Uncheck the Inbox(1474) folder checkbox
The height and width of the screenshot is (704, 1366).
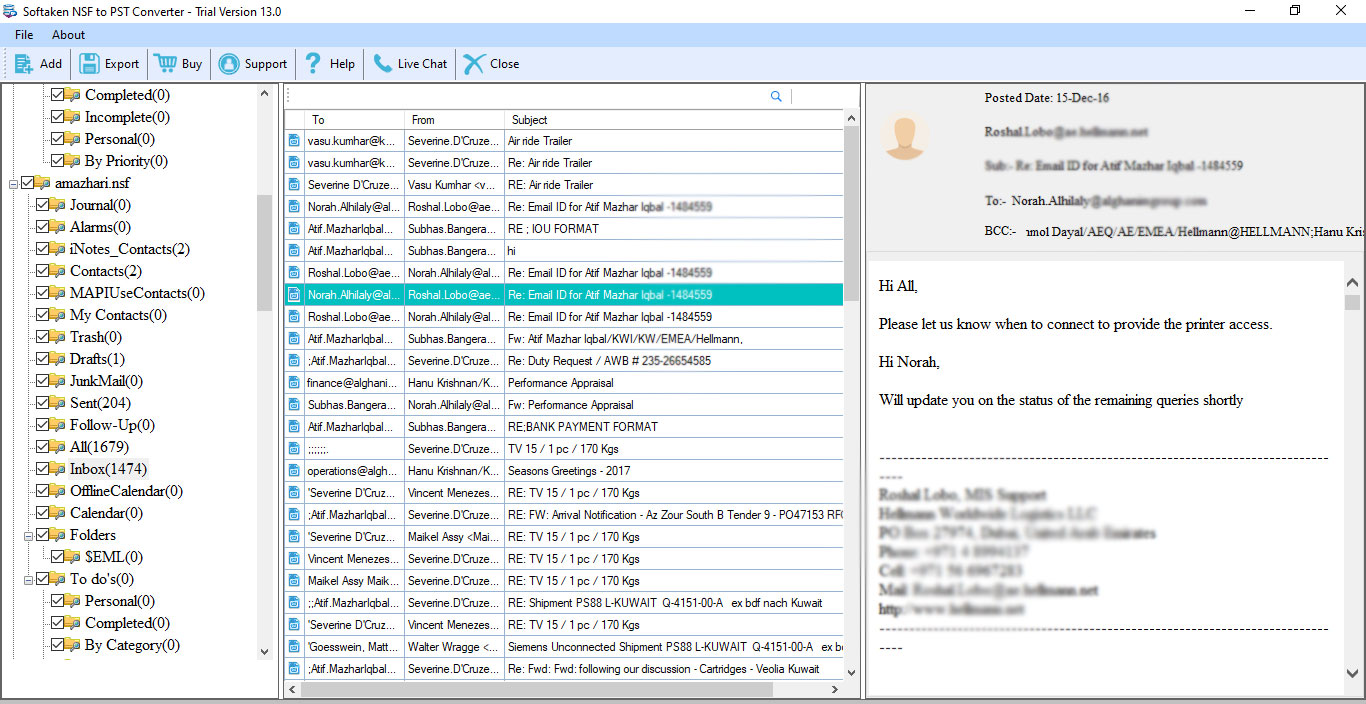point(43,469)
